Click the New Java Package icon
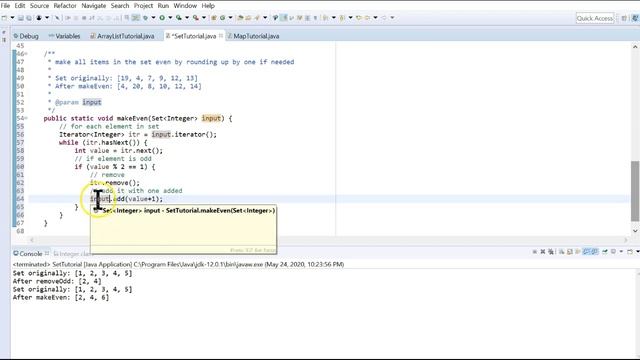The width and height of the screenshot is (640, 360). tap(213, 18)
